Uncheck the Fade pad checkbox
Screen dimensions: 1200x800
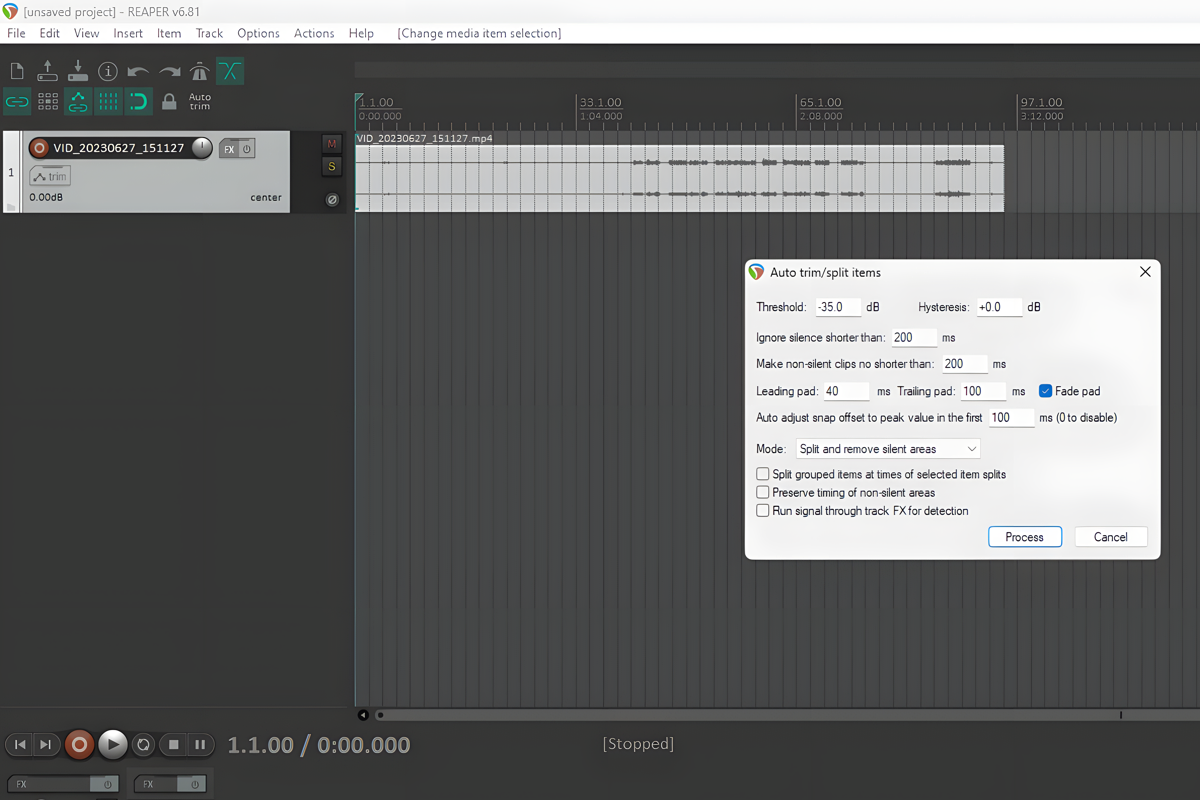pos(1045,391)
